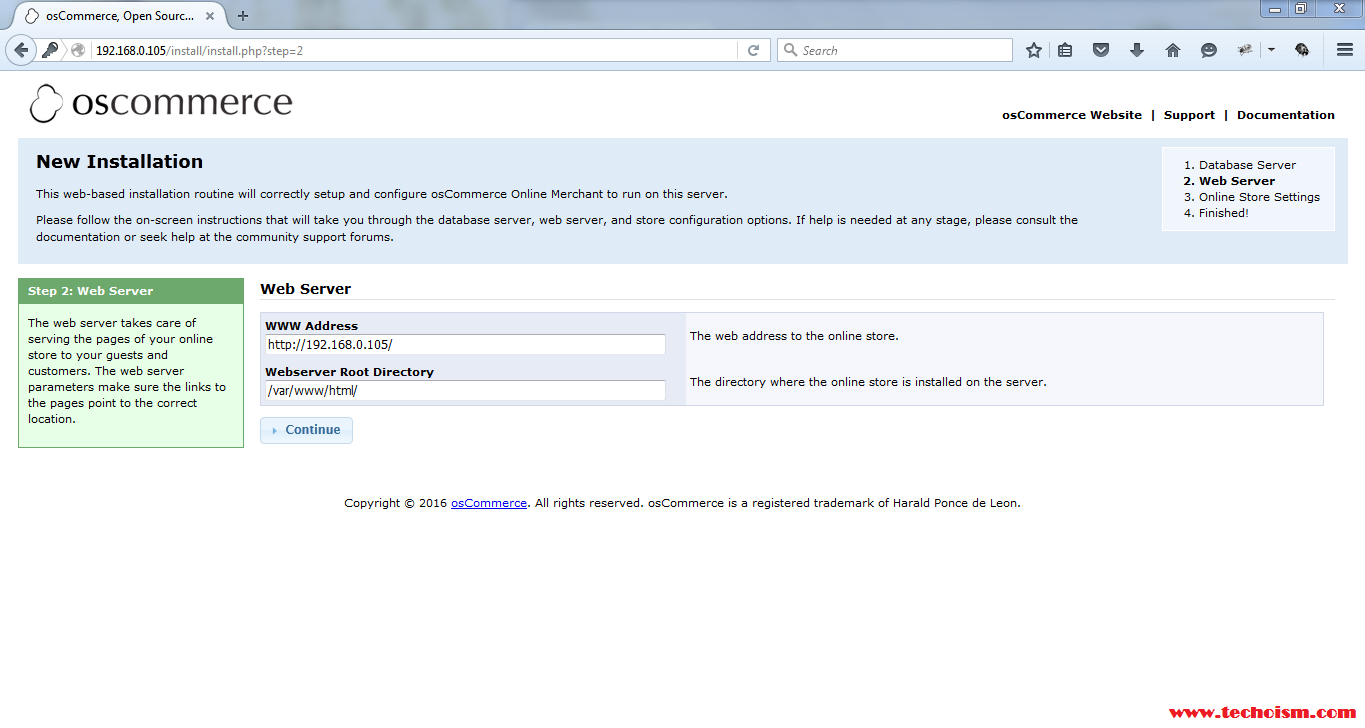Click the WWW Address input field
Viewport: 1365px width, 728px height.
coord(465,344)
